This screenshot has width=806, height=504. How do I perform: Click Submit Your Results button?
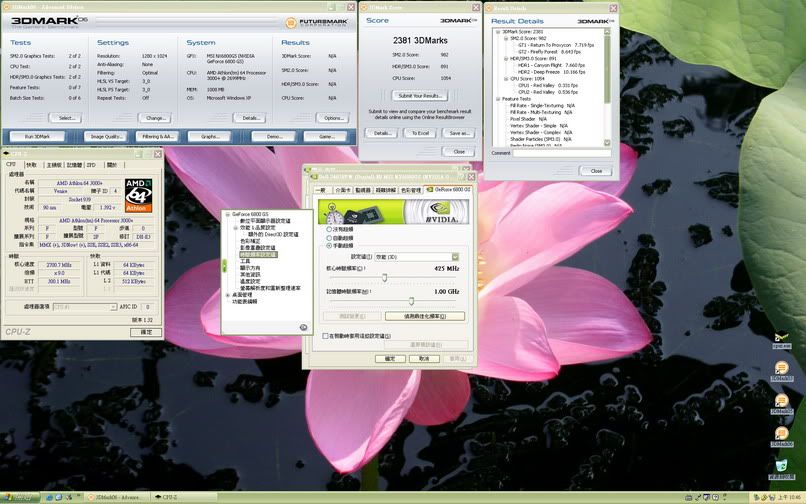(x=420, y=96)
